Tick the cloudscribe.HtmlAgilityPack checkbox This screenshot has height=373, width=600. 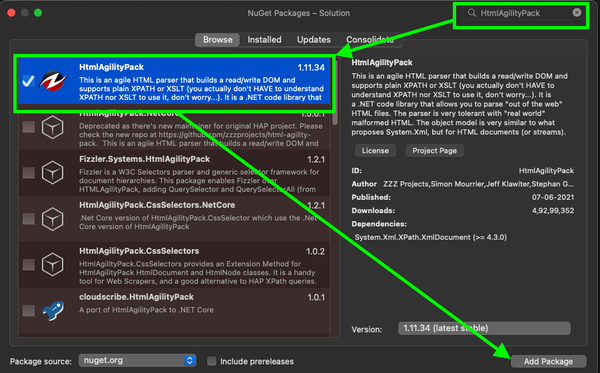point(28,310)
